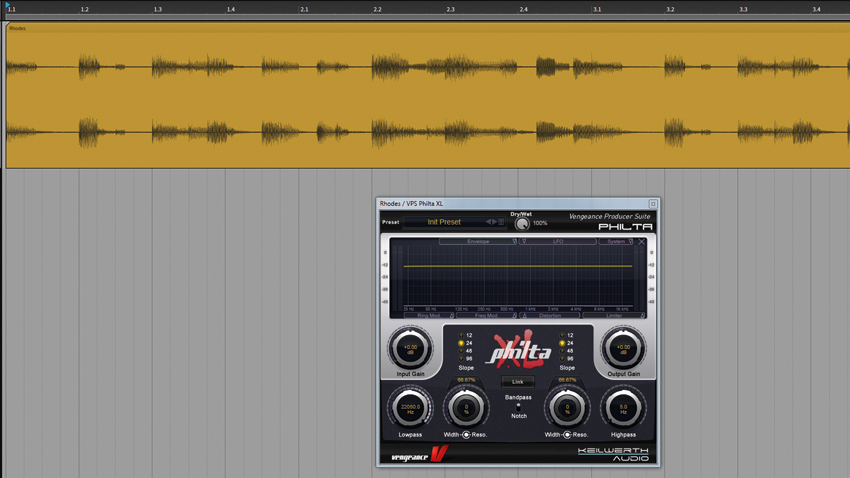Open the Envelope tab
Screen dimensions: 850x478
click(x=478, y=241)
